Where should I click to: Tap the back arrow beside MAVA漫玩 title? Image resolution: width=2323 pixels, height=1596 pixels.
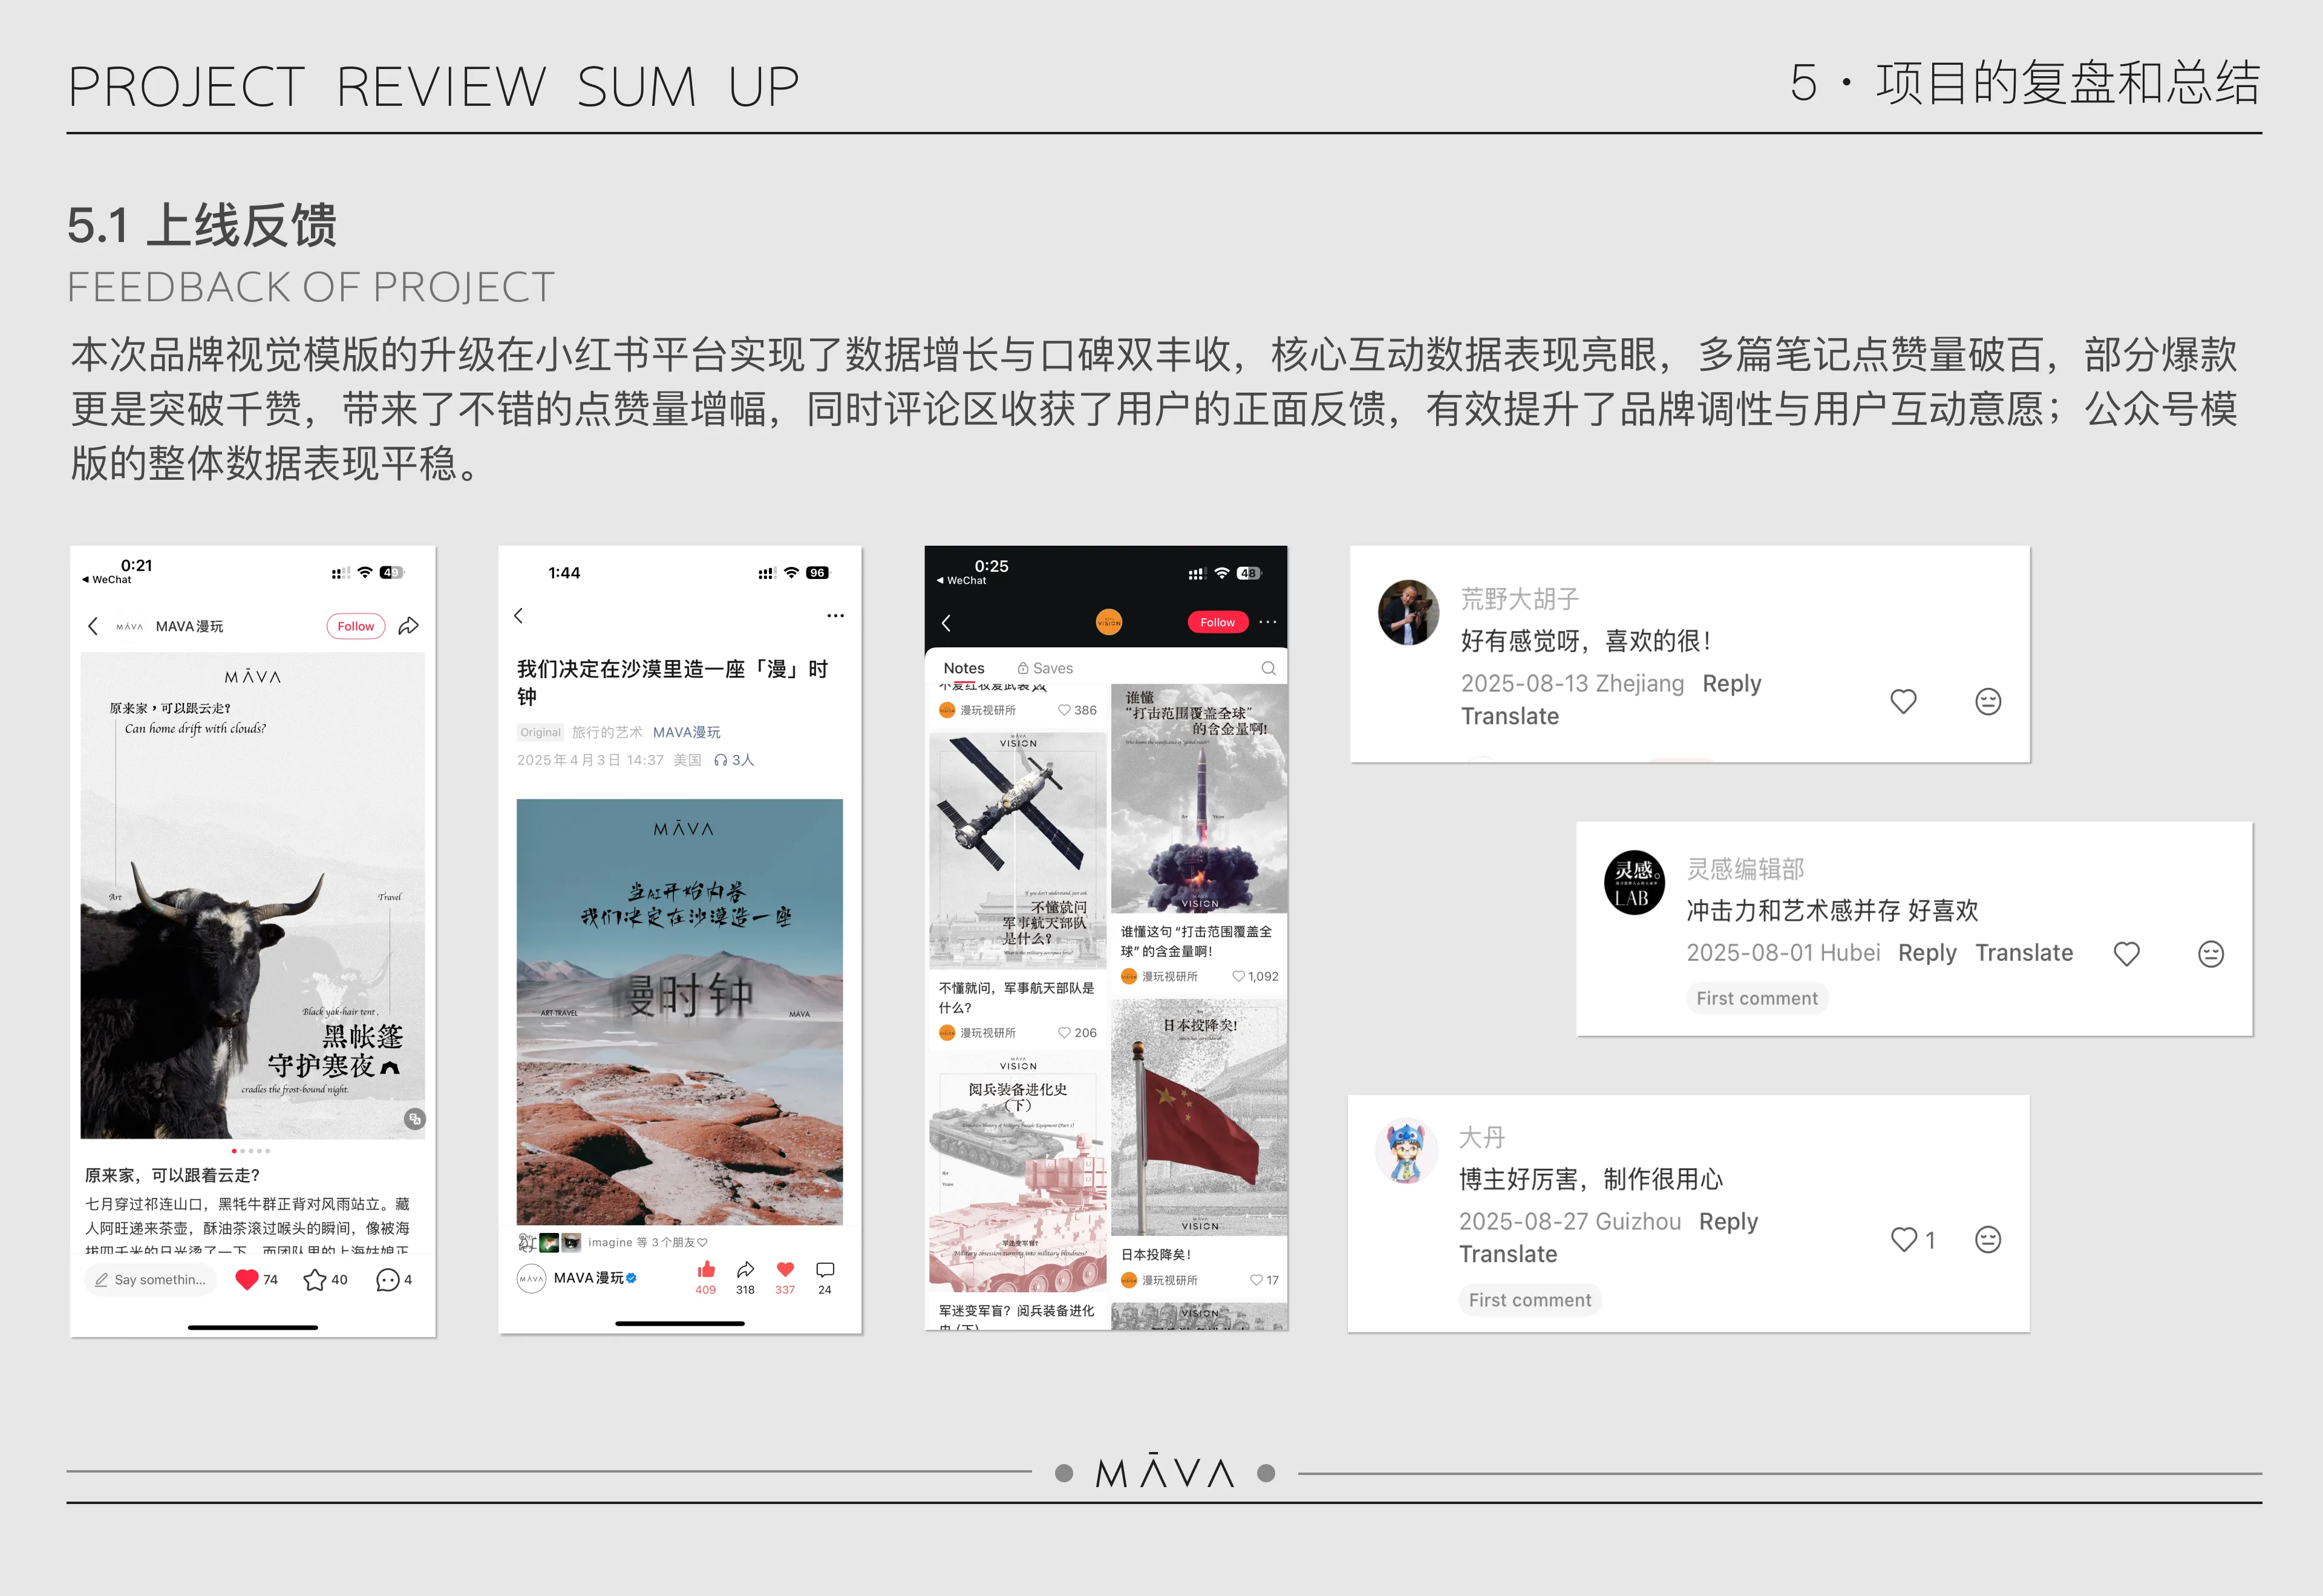pos(93,626)
